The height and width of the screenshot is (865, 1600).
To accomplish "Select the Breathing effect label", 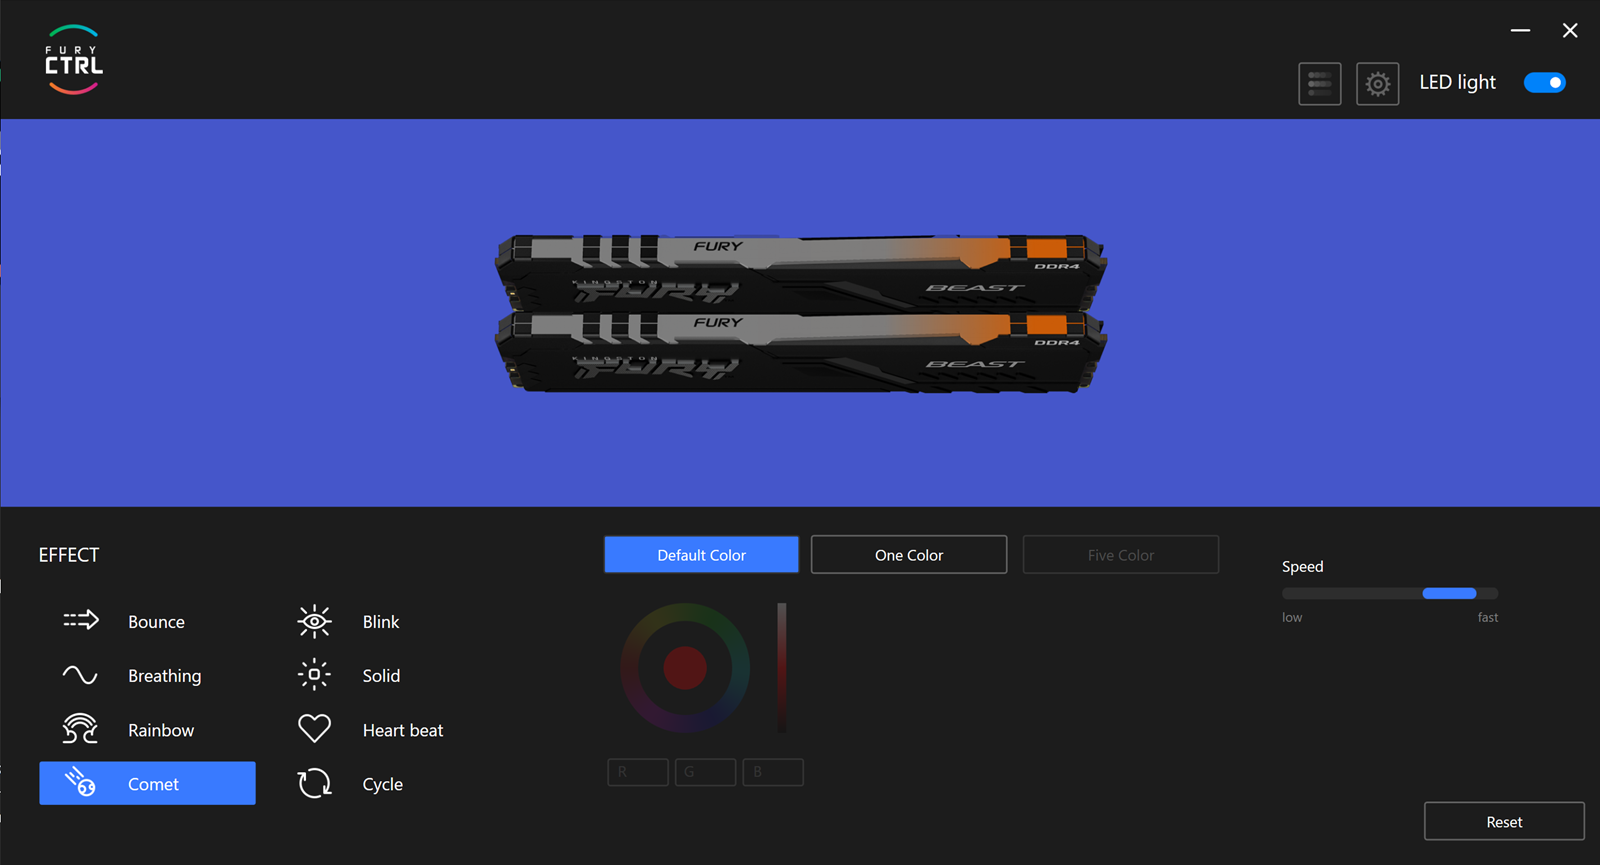I will [165, 676].
